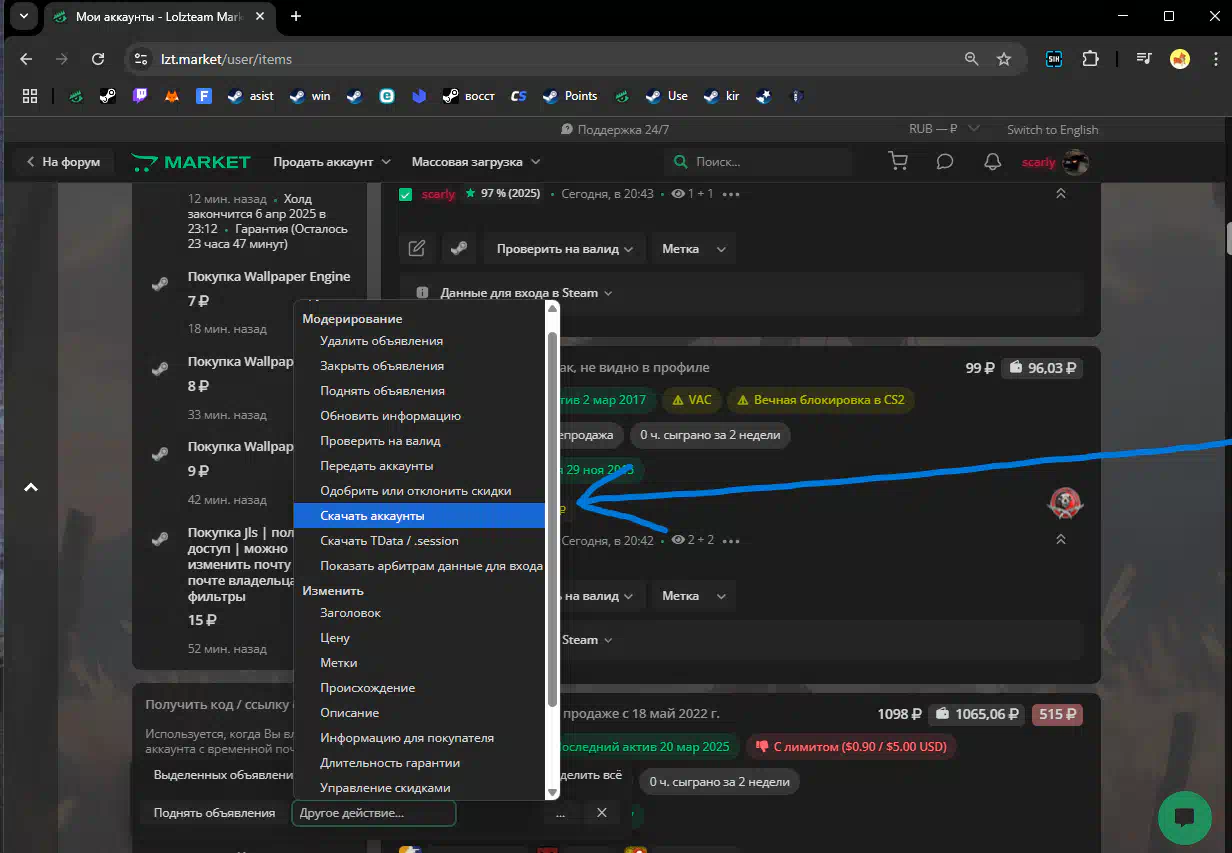Open the blue F bookmark icon
This screenshot has height=853, width=1232.
(x=204, y=96)
